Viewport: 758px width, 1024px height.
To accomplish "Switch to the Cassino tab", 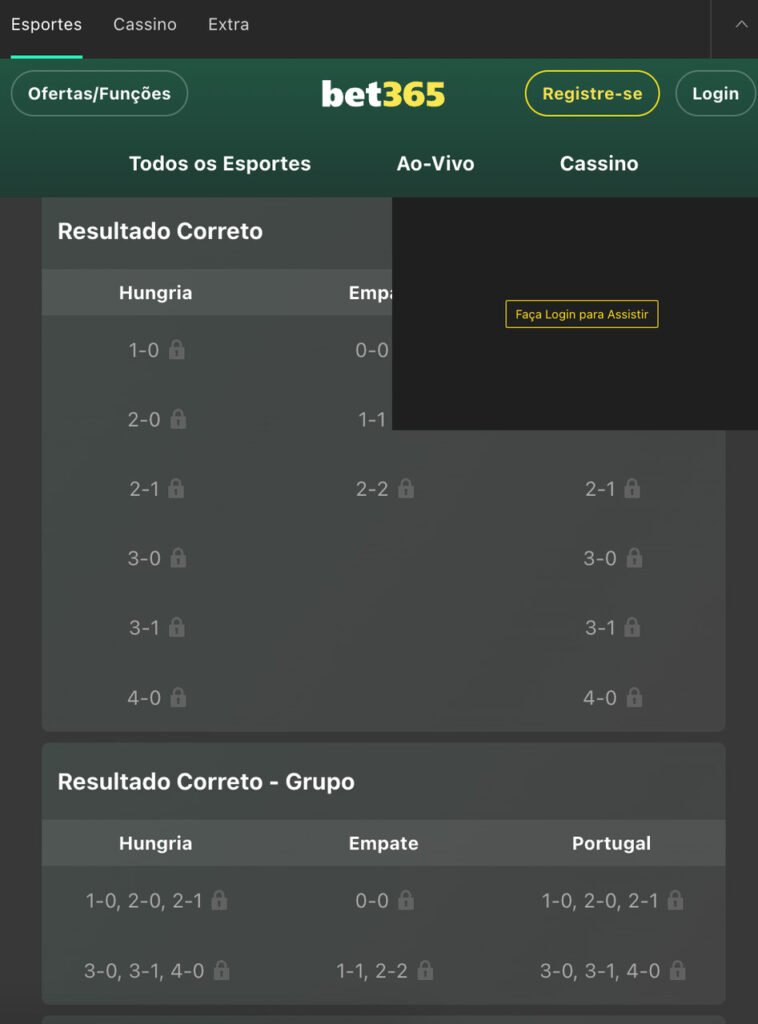I will tap(144, 25).
